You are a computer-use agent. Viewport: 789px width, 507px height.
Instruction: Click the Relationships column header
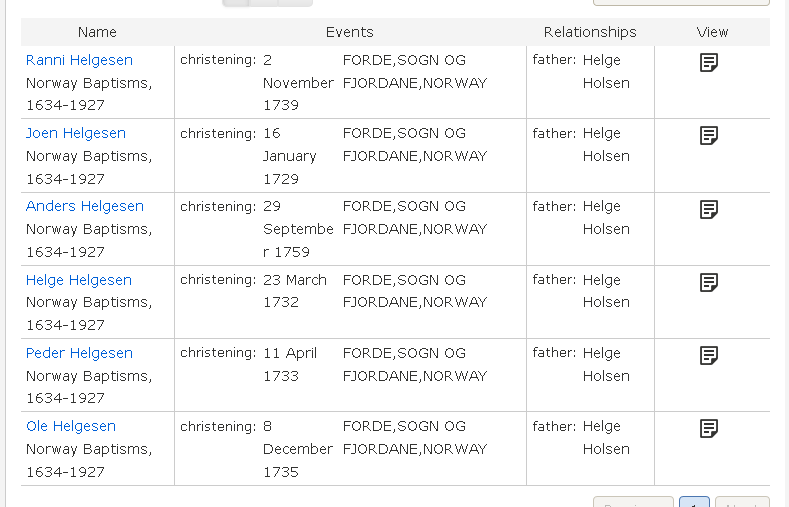pos(590,32)
